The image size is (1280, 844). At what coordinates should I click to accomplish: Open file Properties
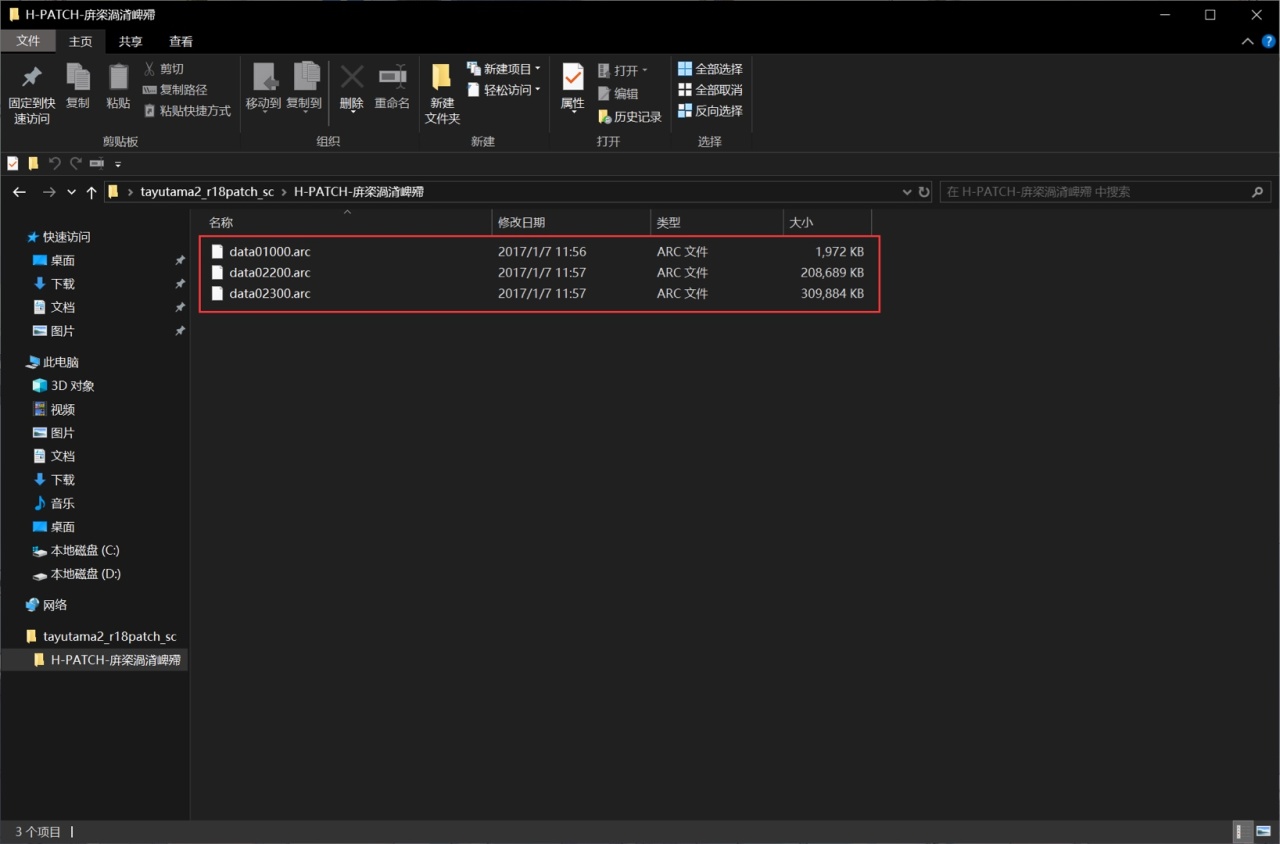tap(573, 88)
